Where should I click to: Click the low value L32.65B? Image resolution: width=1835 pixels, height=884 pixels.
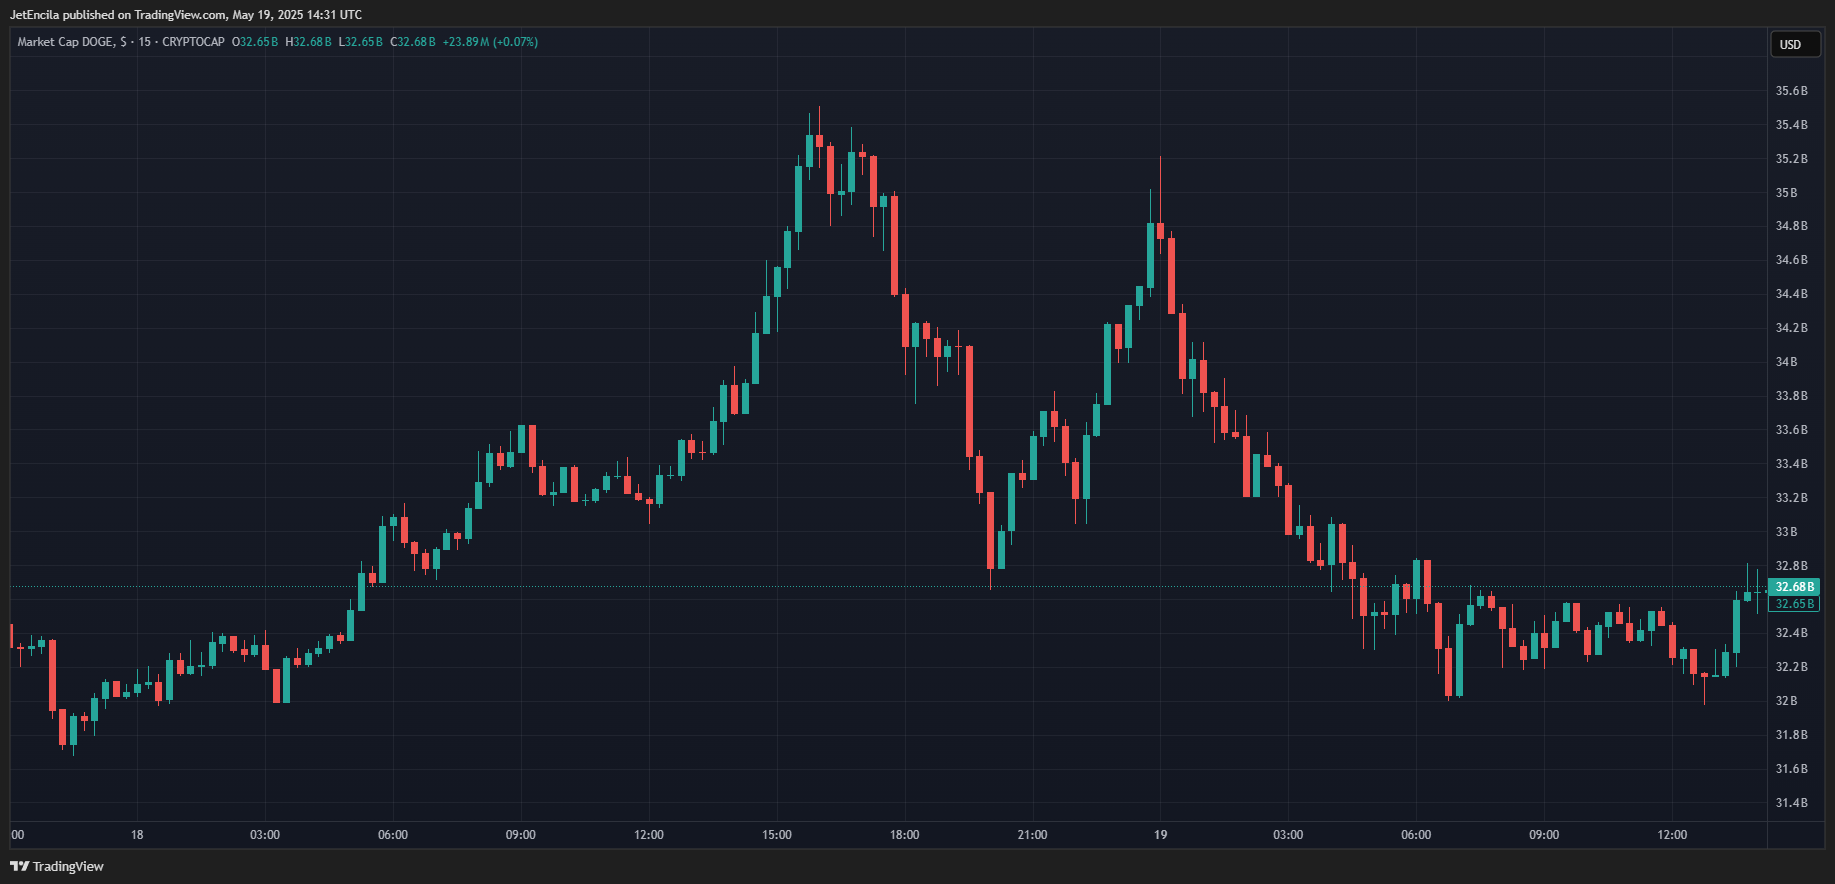point(361,42)
